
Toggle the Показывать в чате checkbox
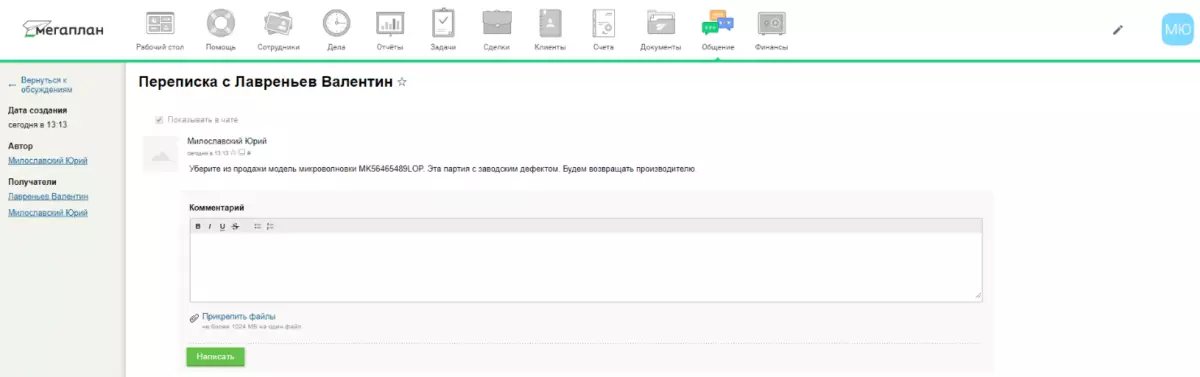click(159, 120)
